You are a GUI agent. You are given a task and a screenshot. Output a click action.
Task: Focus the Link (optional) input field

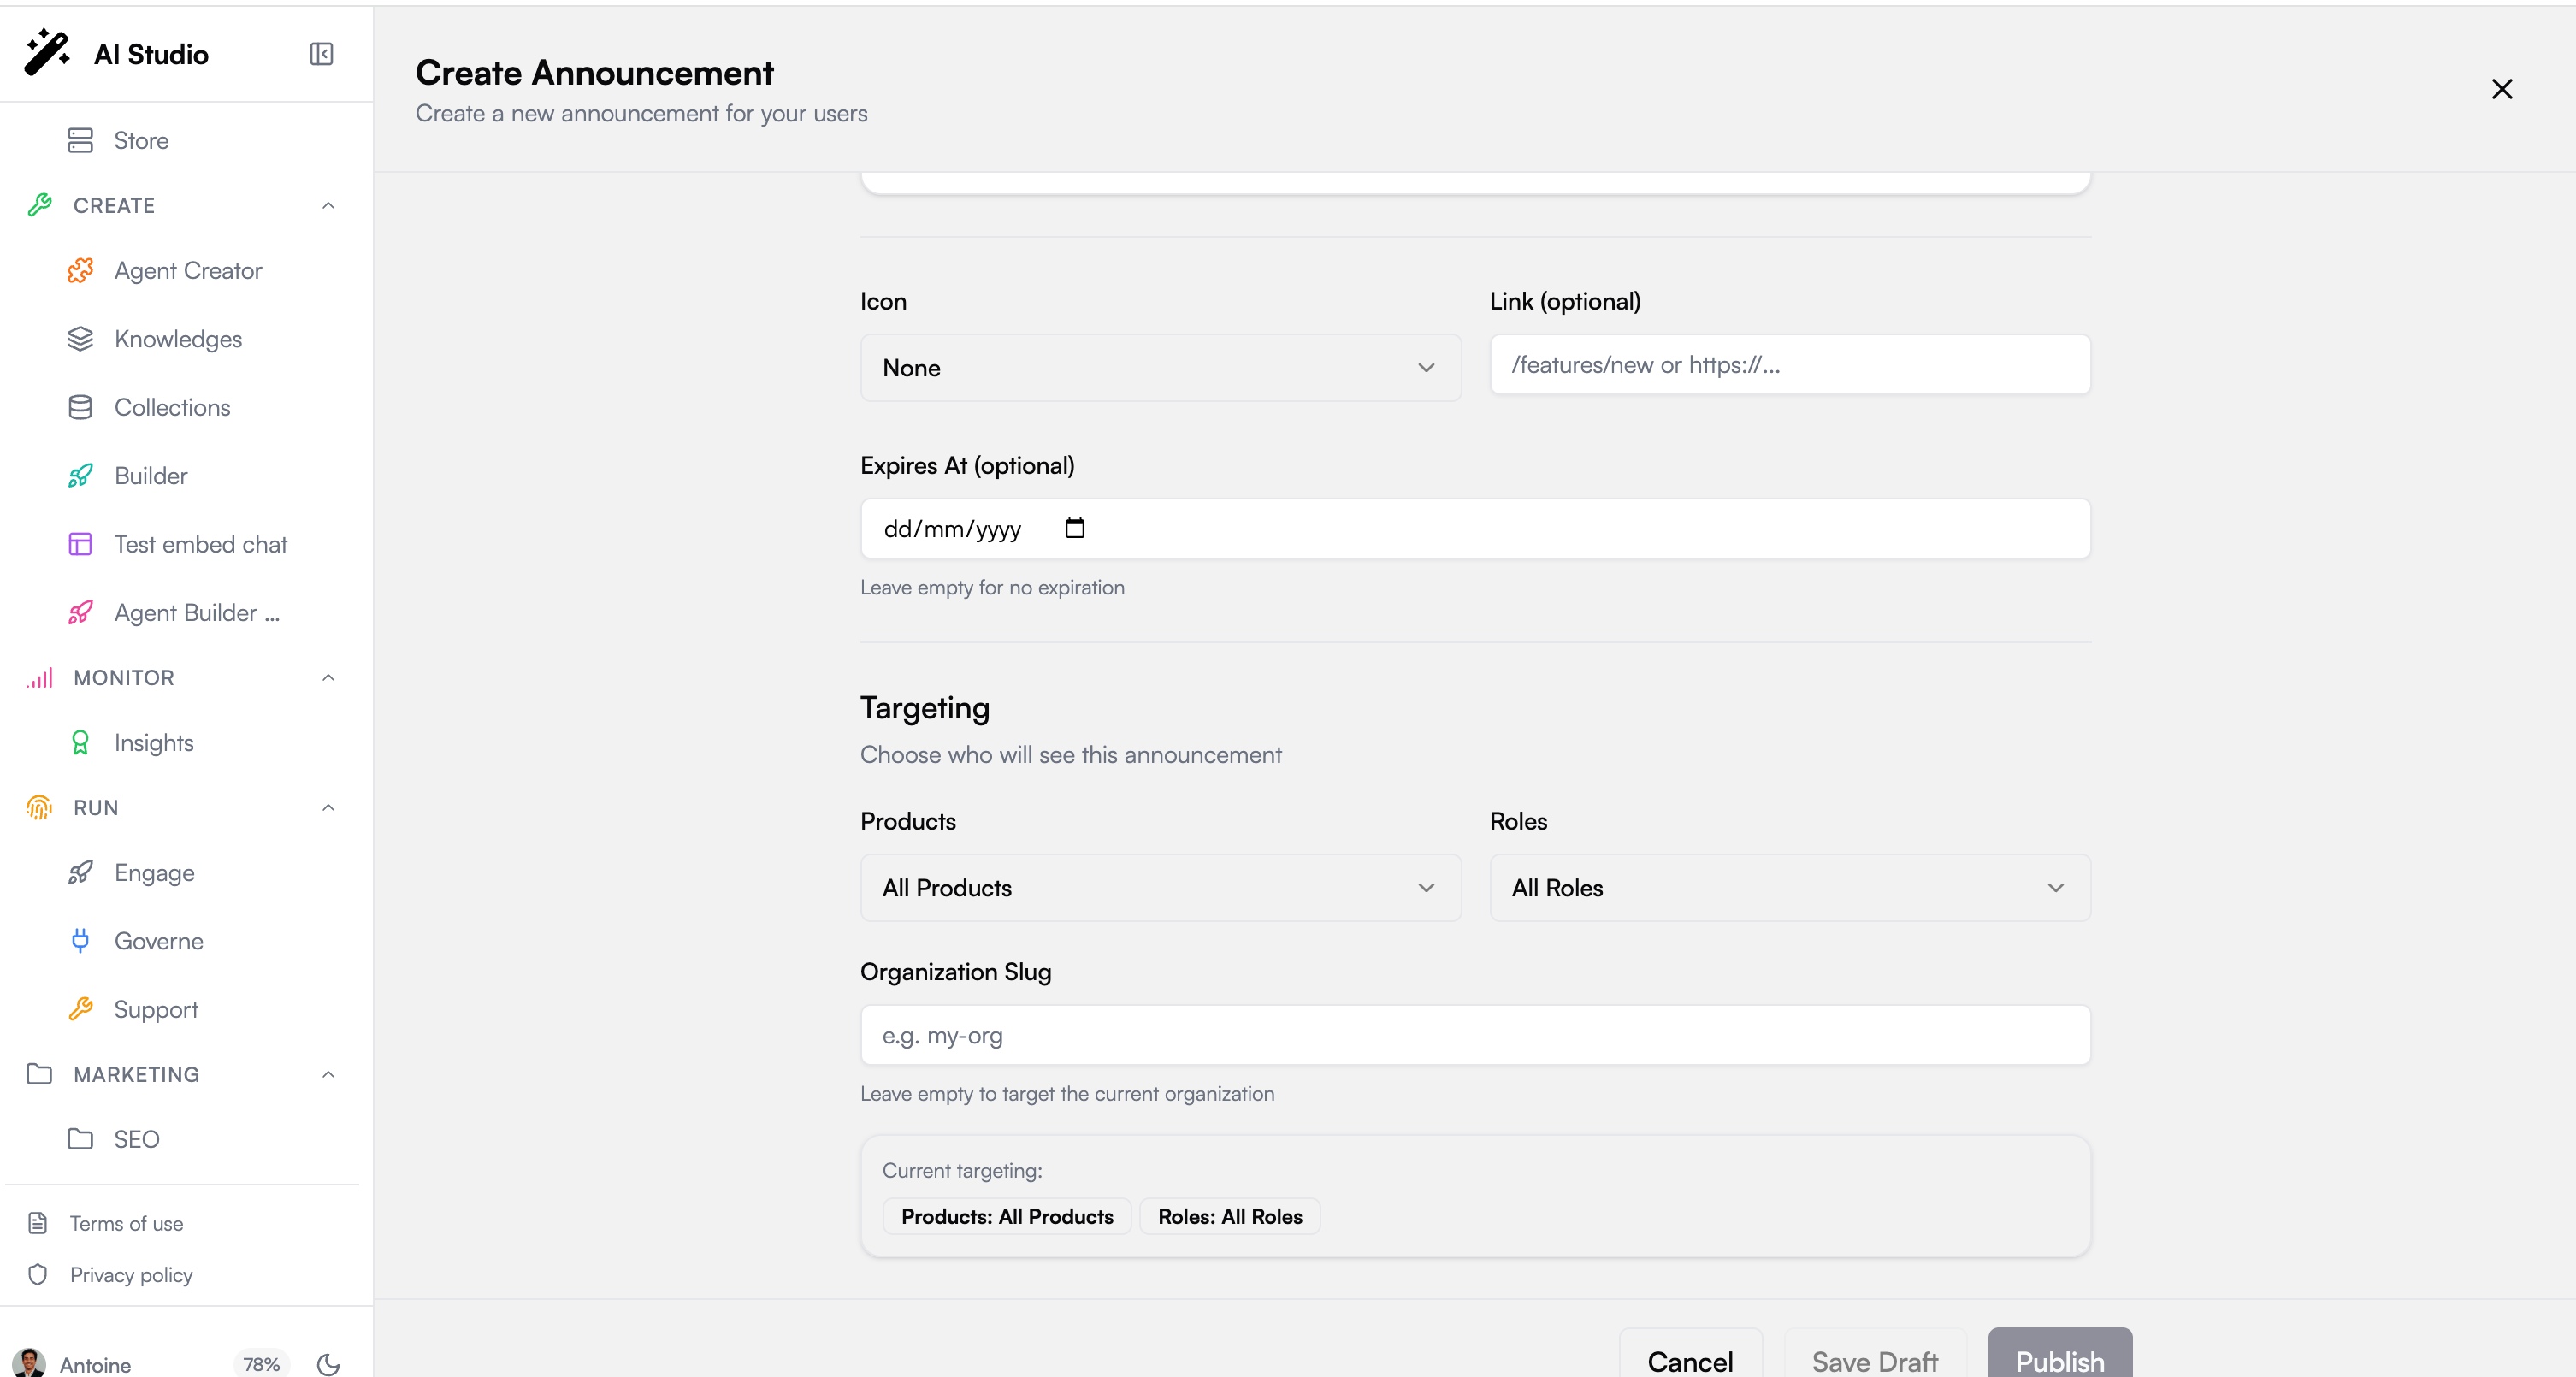[1790, 365]
